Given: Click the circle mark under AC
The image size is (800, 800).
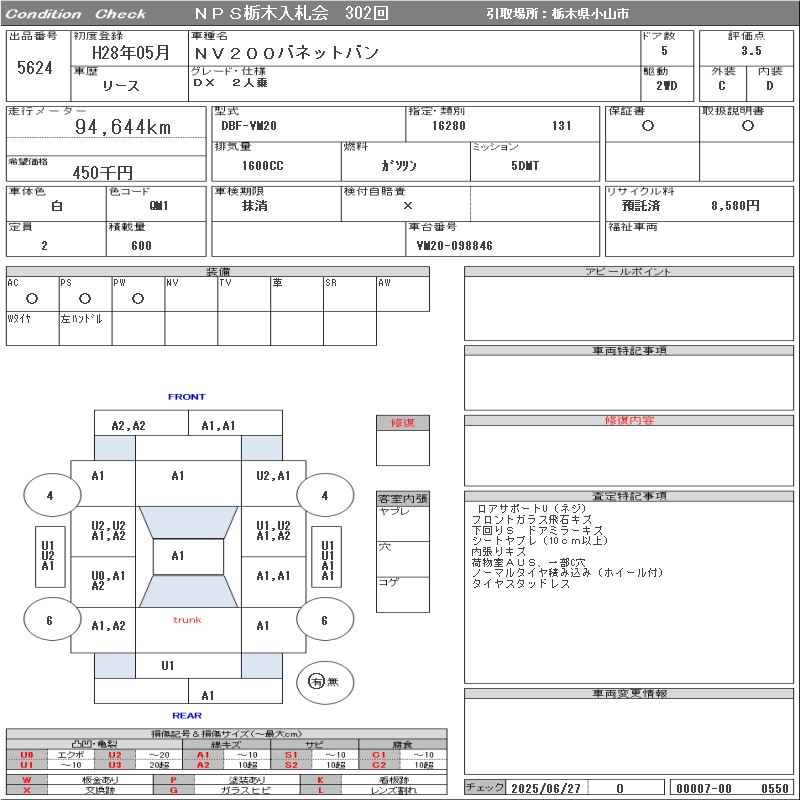Looking at the screenshot, I should [32, 298].
